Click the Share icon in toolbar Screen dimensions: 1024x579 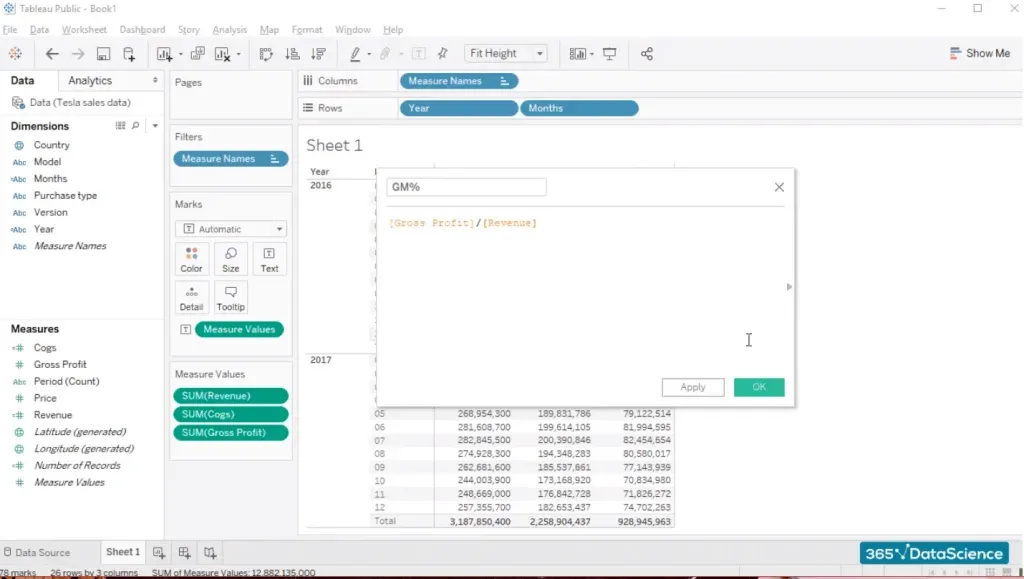646,54
